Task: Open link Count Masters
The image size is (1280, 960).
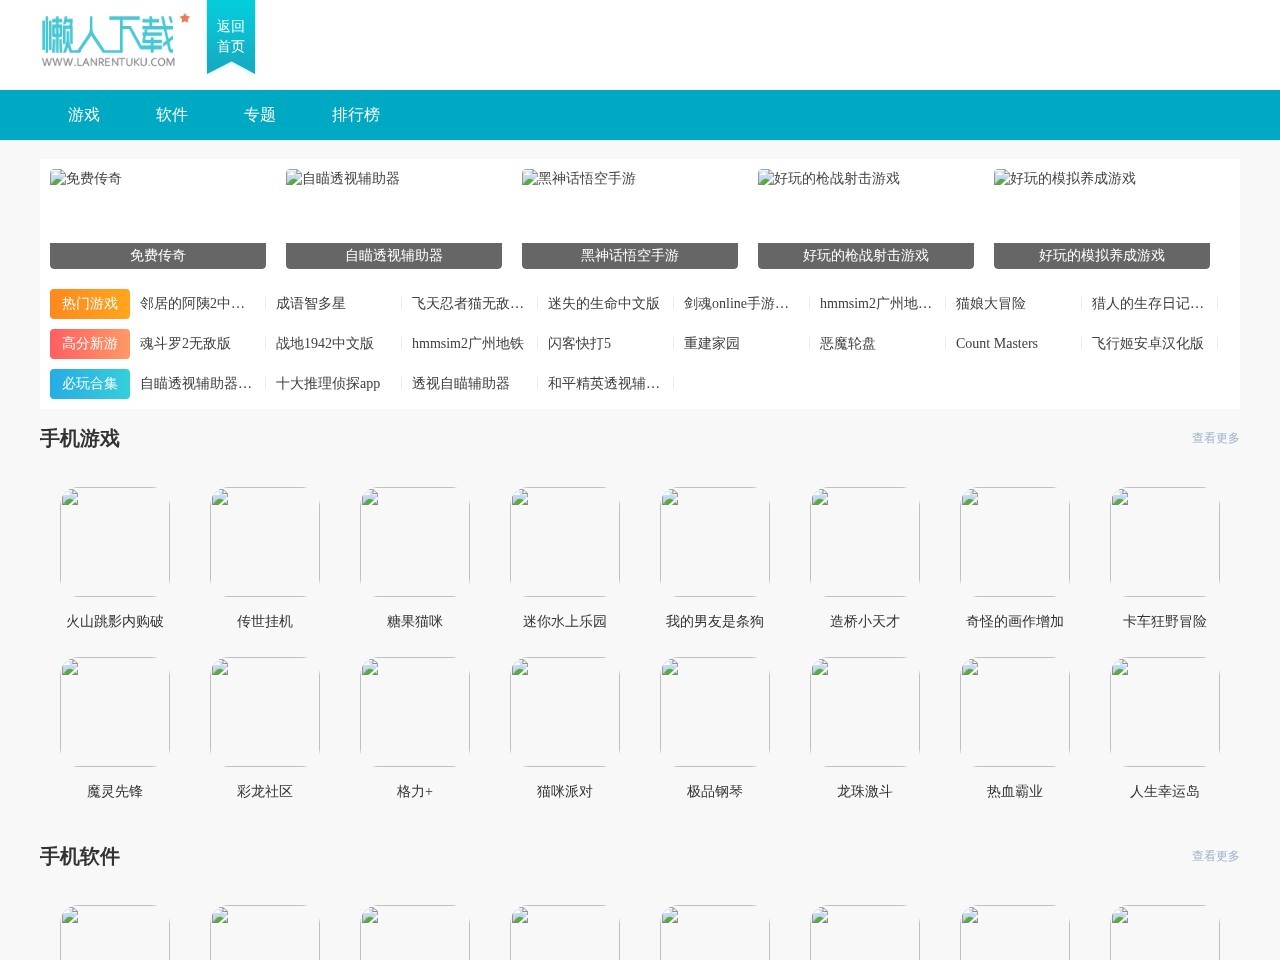Action: pos(997,344)
